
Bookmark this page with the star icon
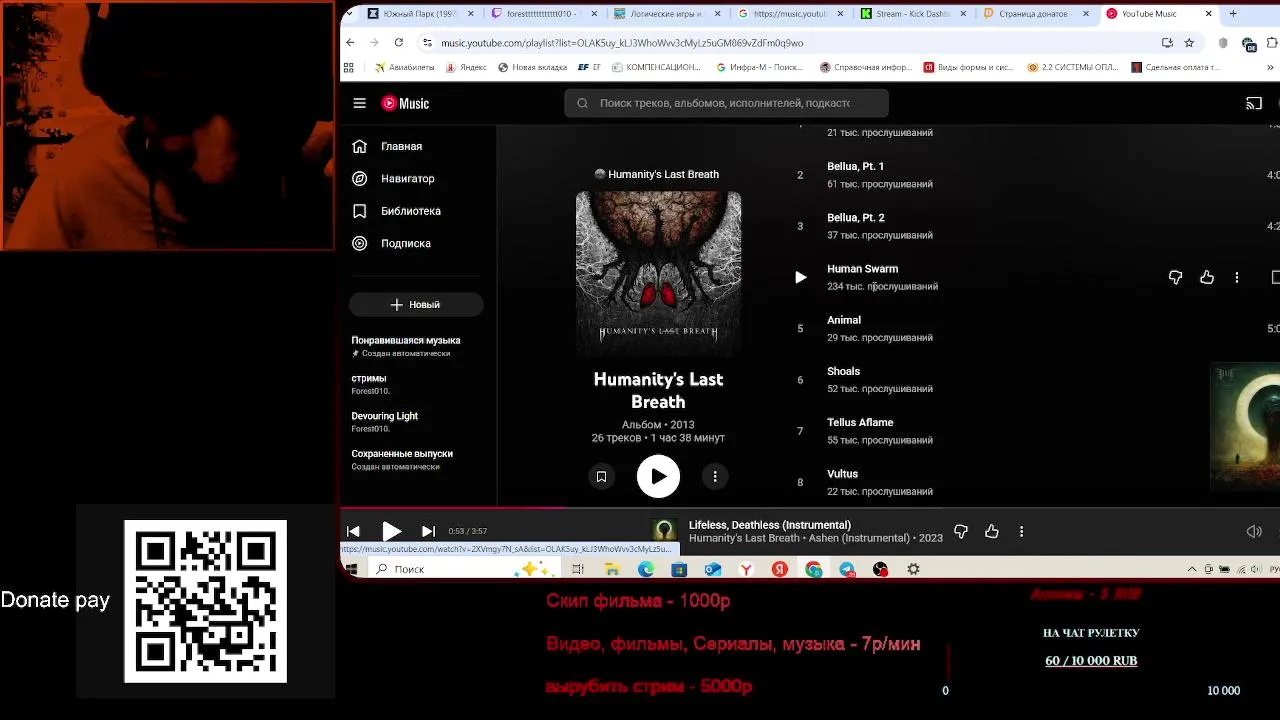pos(1189,43)
